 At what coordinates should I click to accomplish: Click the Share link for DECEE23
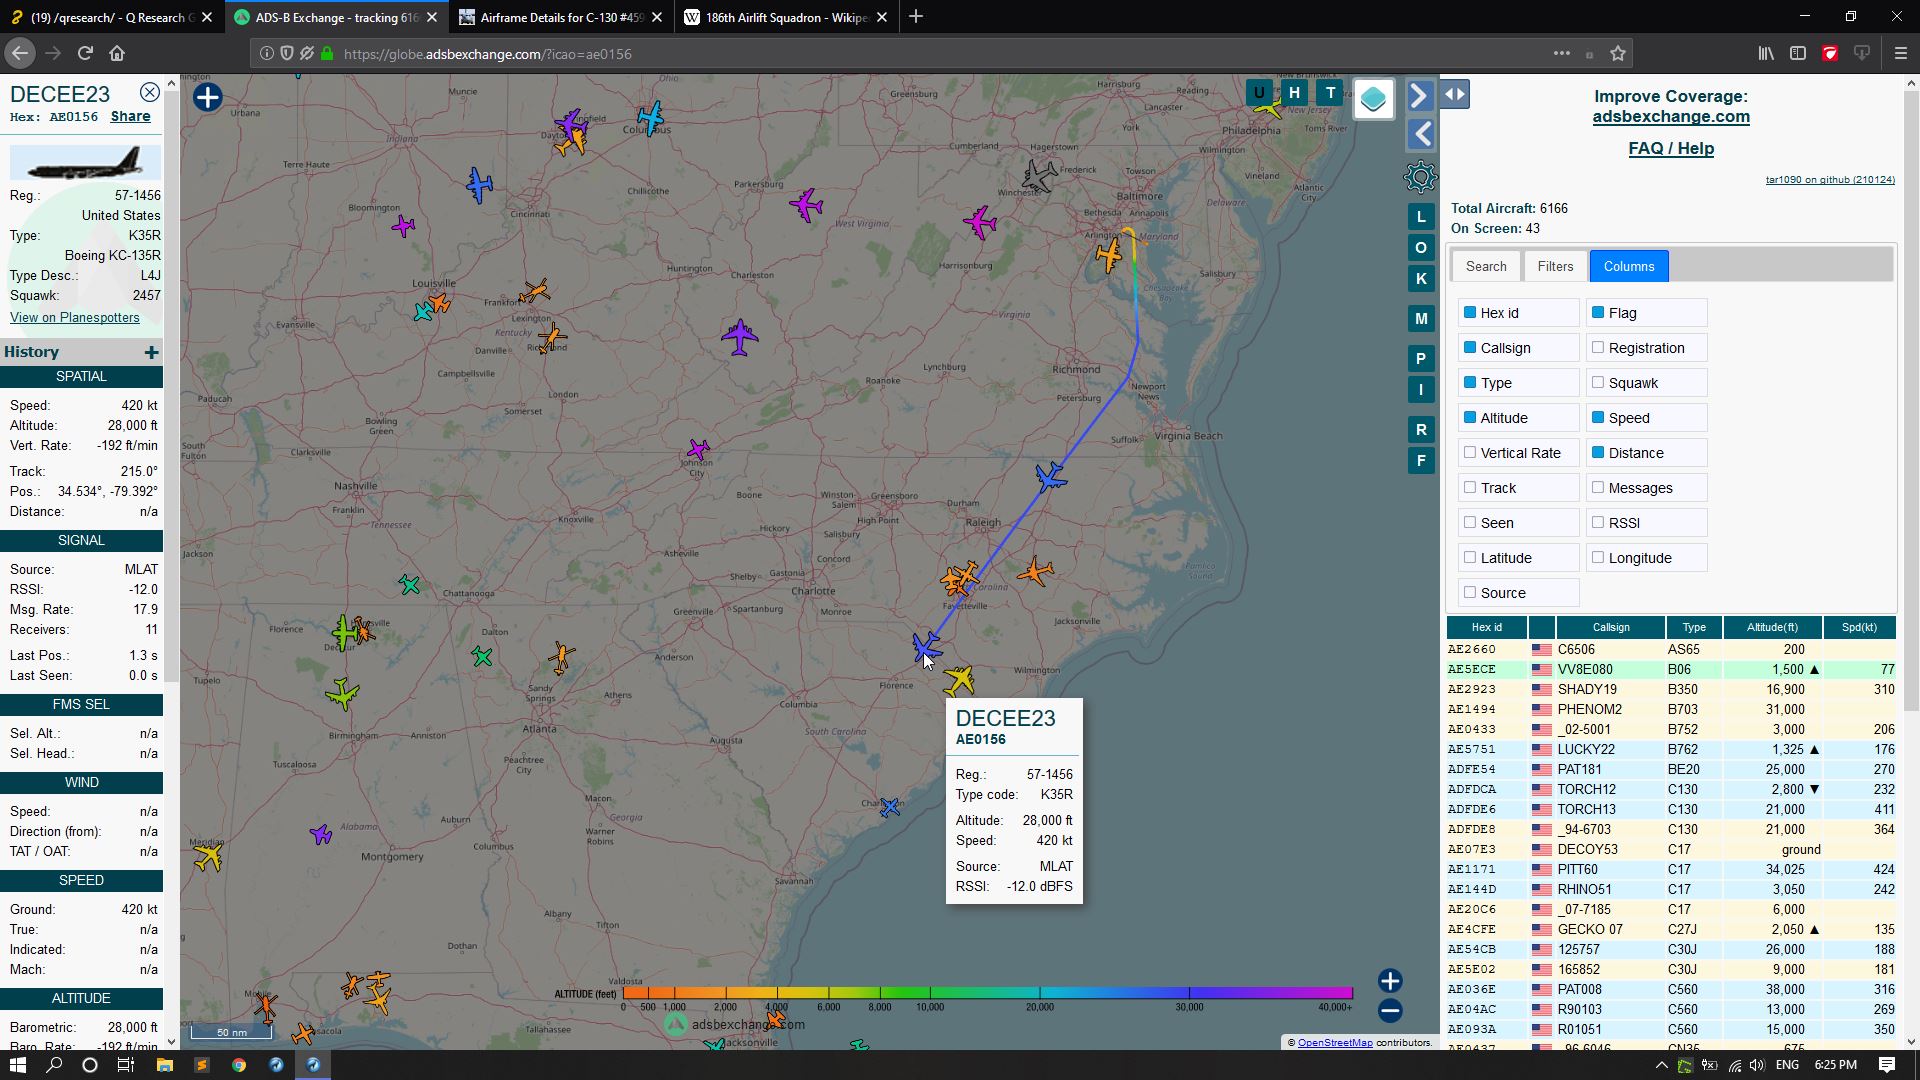(130, 116)
